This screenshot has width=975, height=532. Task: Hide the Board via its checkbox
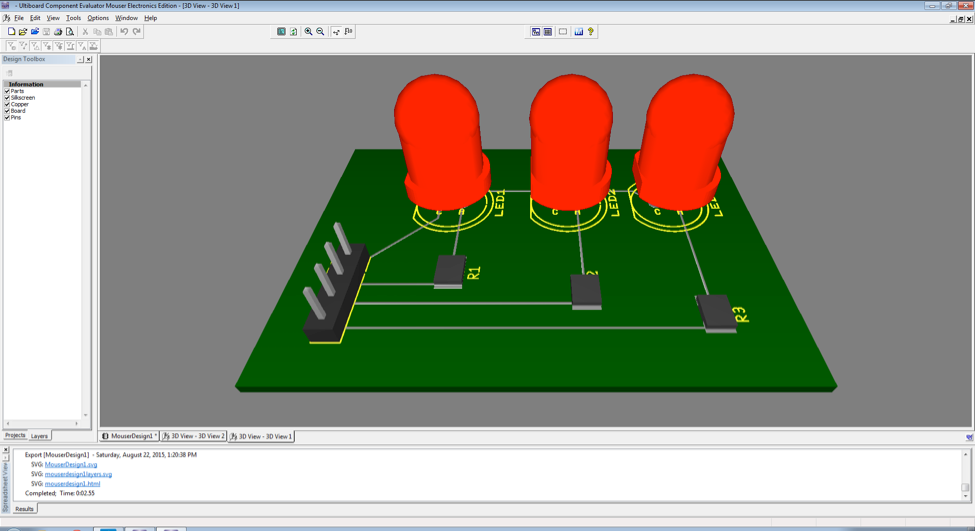[x=7, y=111]
